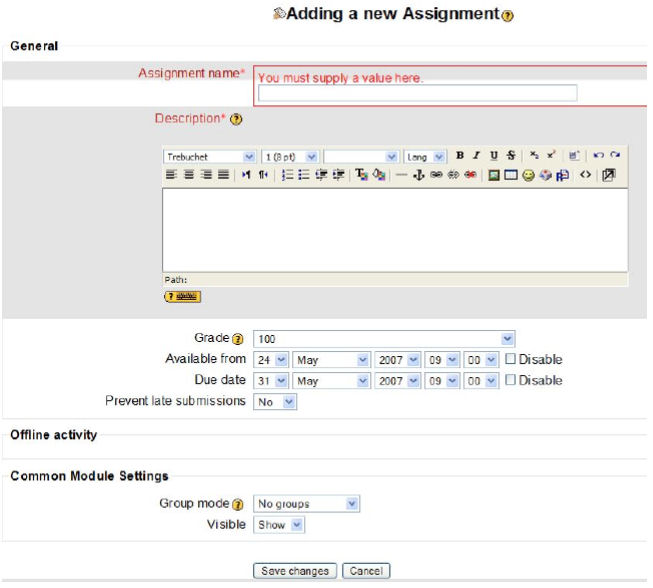Image resolution: width=653 pixels, height=588 pixels.
Task: Open help for the Grade setting
Action: point(238,340)
